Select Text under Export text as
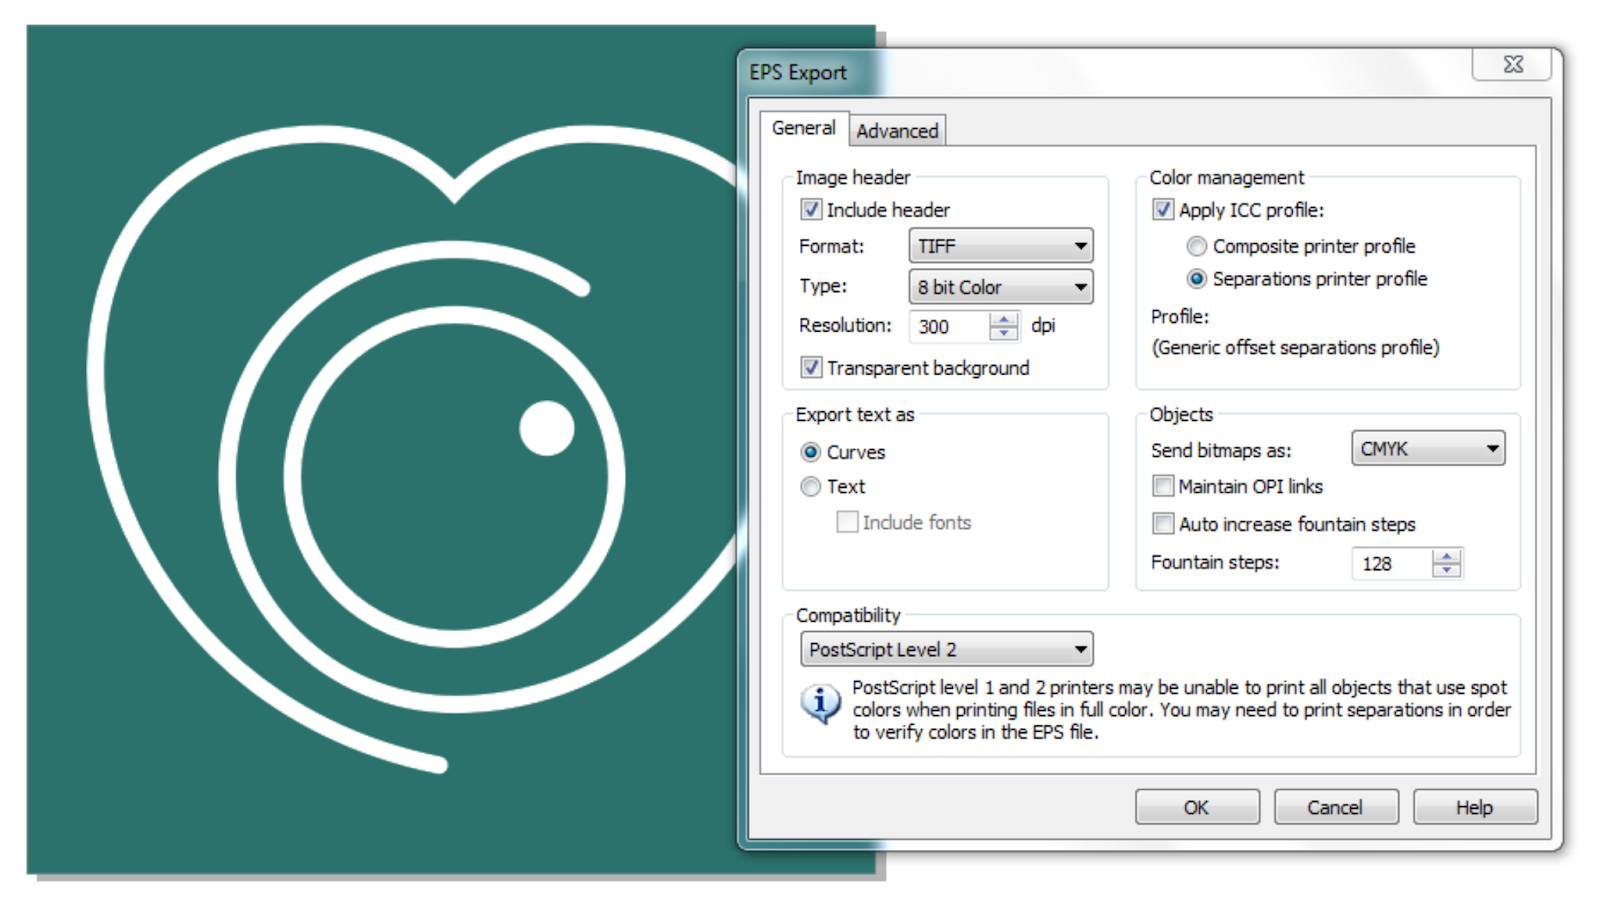1600x907 pixels. click(810, 487)
